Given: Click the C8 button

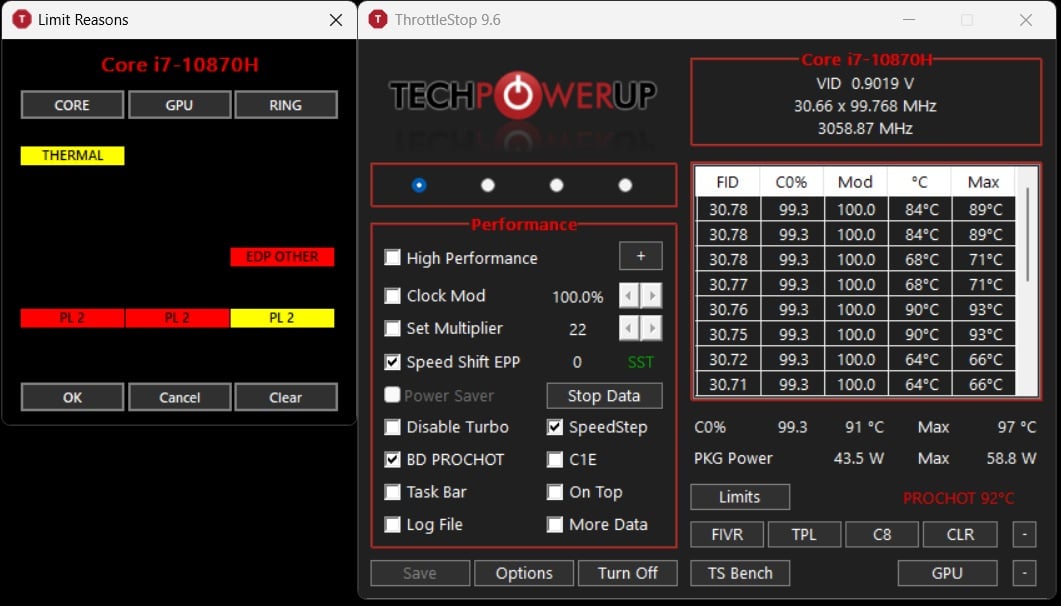Looking at the screenshot, I should point(882,534).
